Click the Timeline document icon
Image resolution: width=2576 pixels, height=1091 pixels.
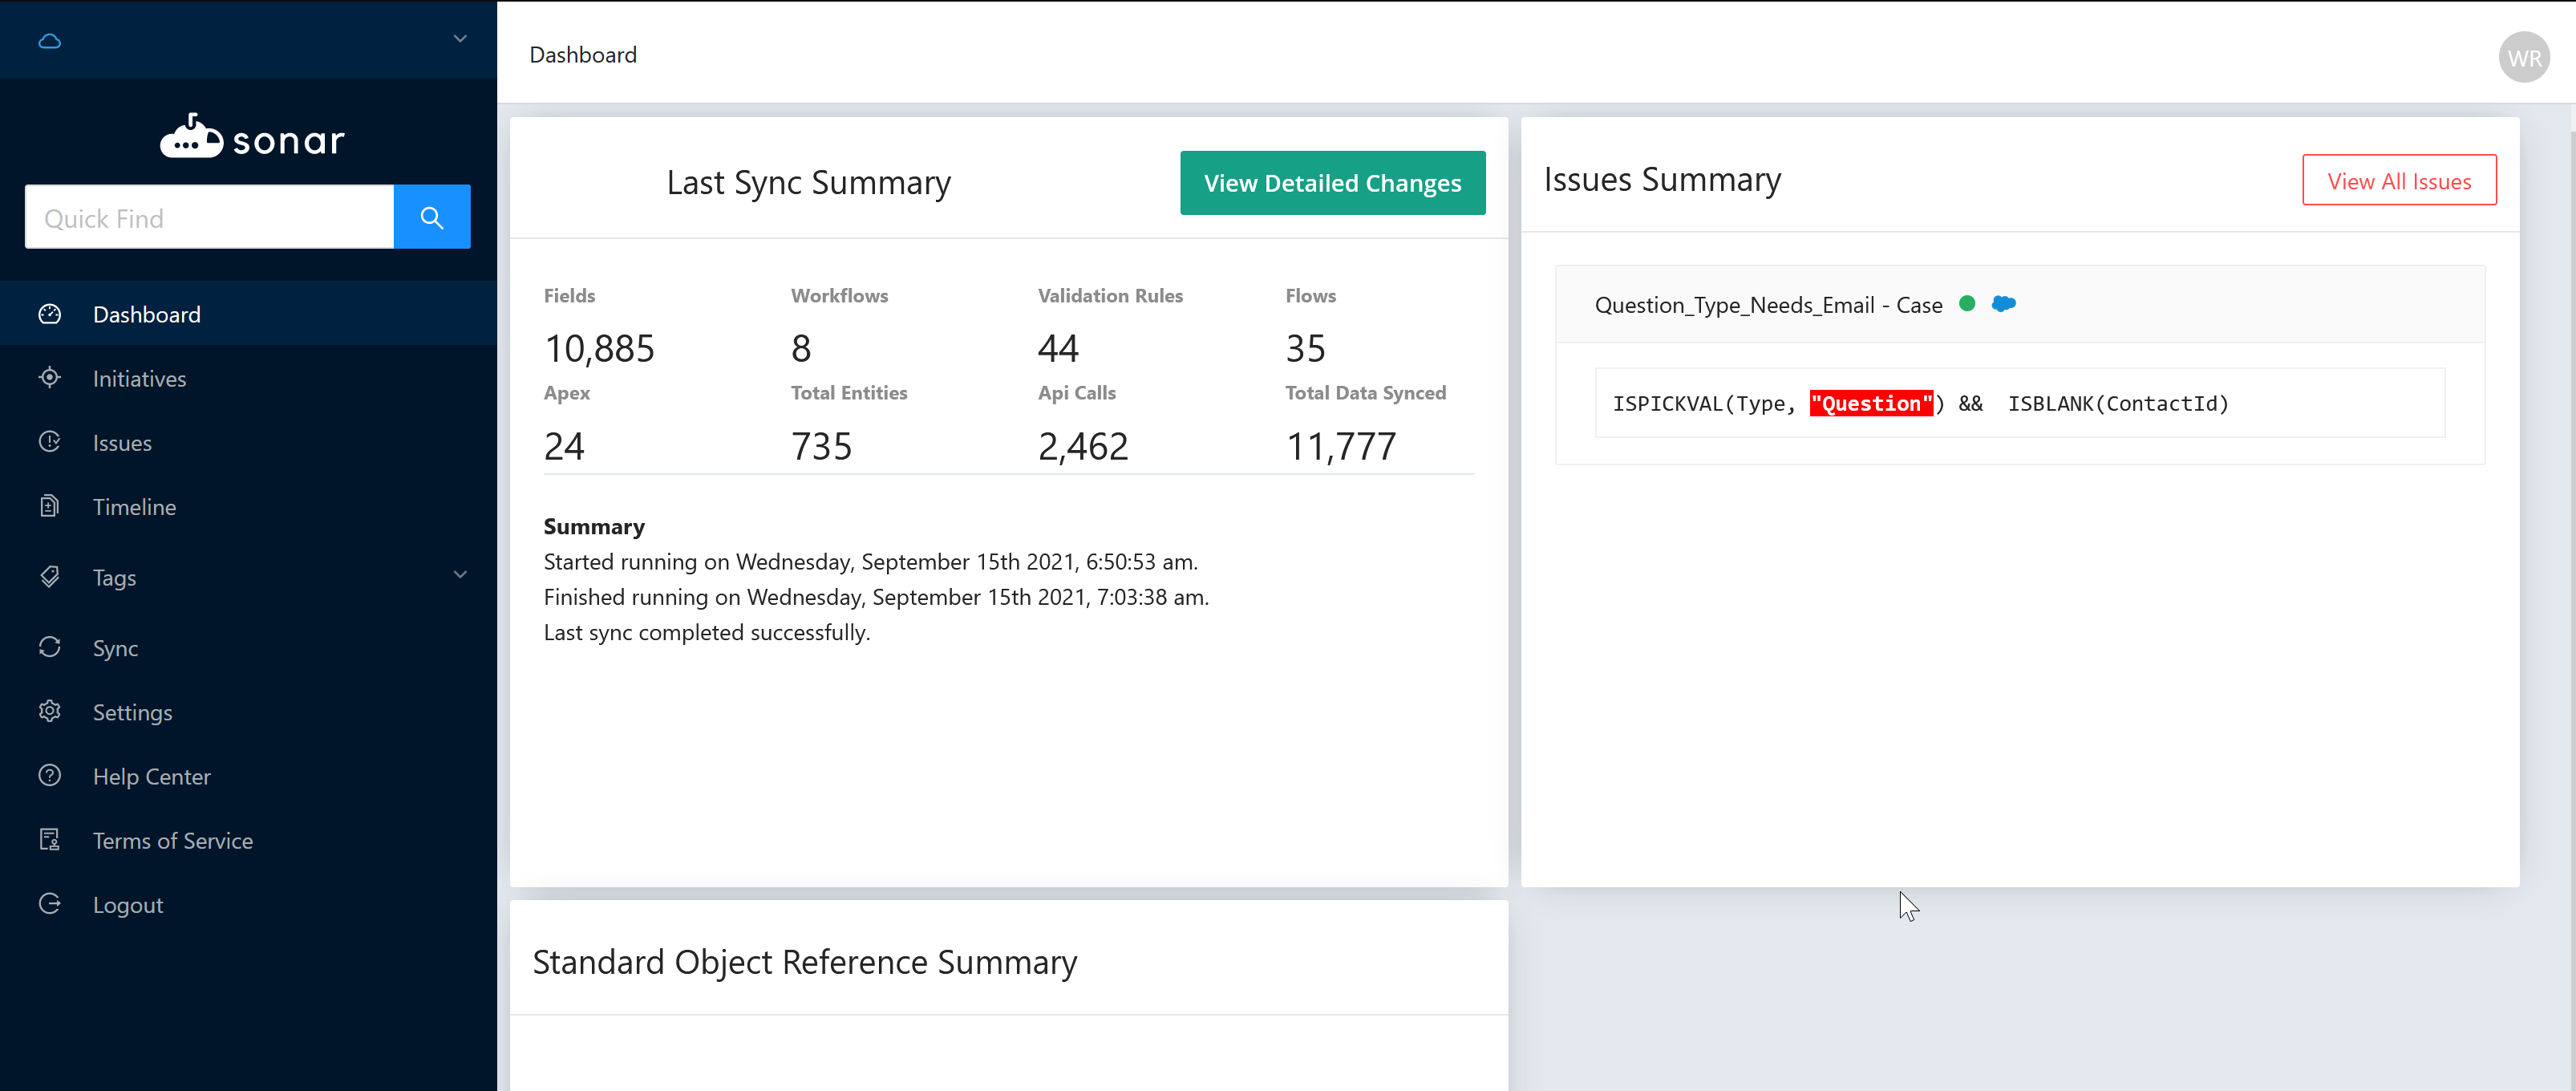(50, 506)
